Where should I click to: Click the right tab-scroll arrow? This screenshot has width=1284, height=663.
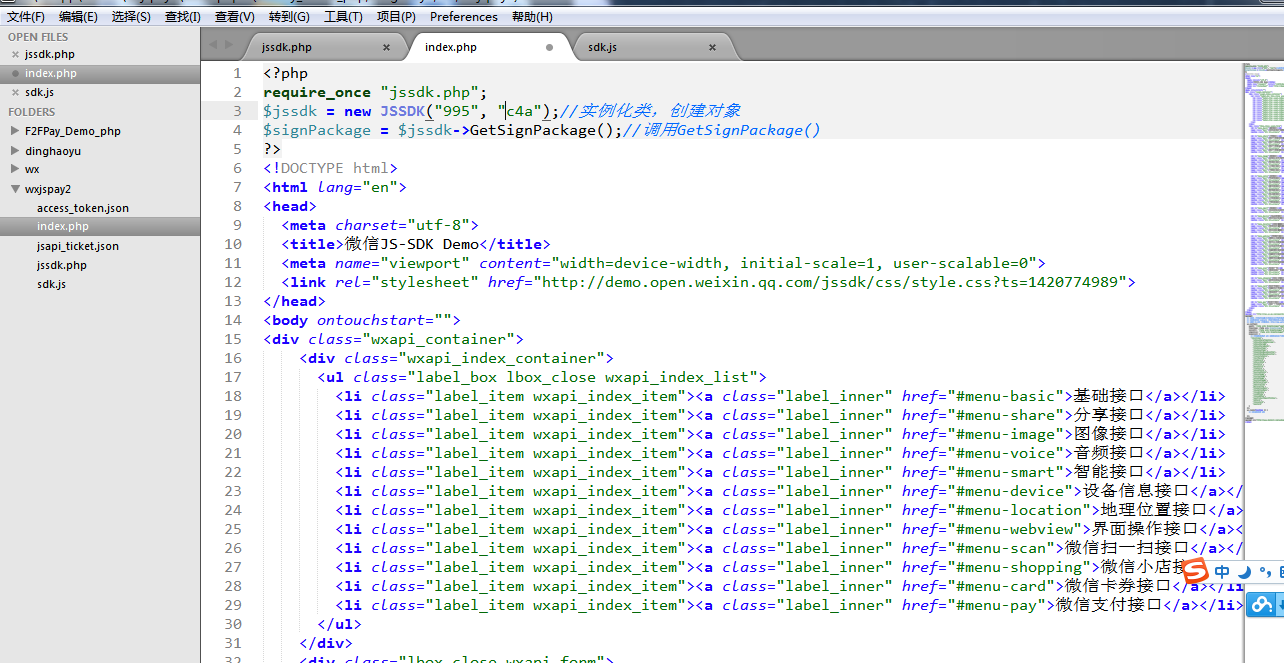coord(229,45)
